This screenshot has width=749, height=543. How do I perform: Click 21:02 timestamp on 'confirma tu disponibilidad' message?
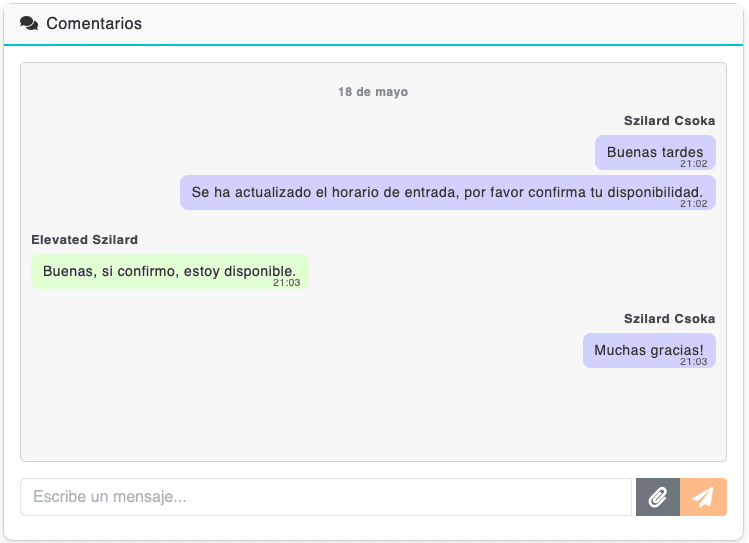pos(694,203)
